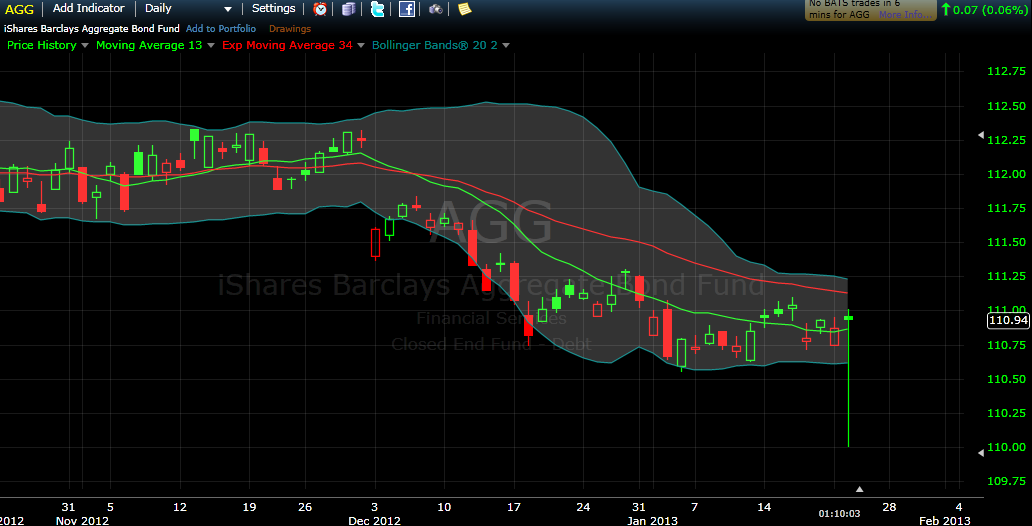Expand the Exp Moving Average 34 options
The width and height of the screenshot is (1032, 526).
[359, 45]
